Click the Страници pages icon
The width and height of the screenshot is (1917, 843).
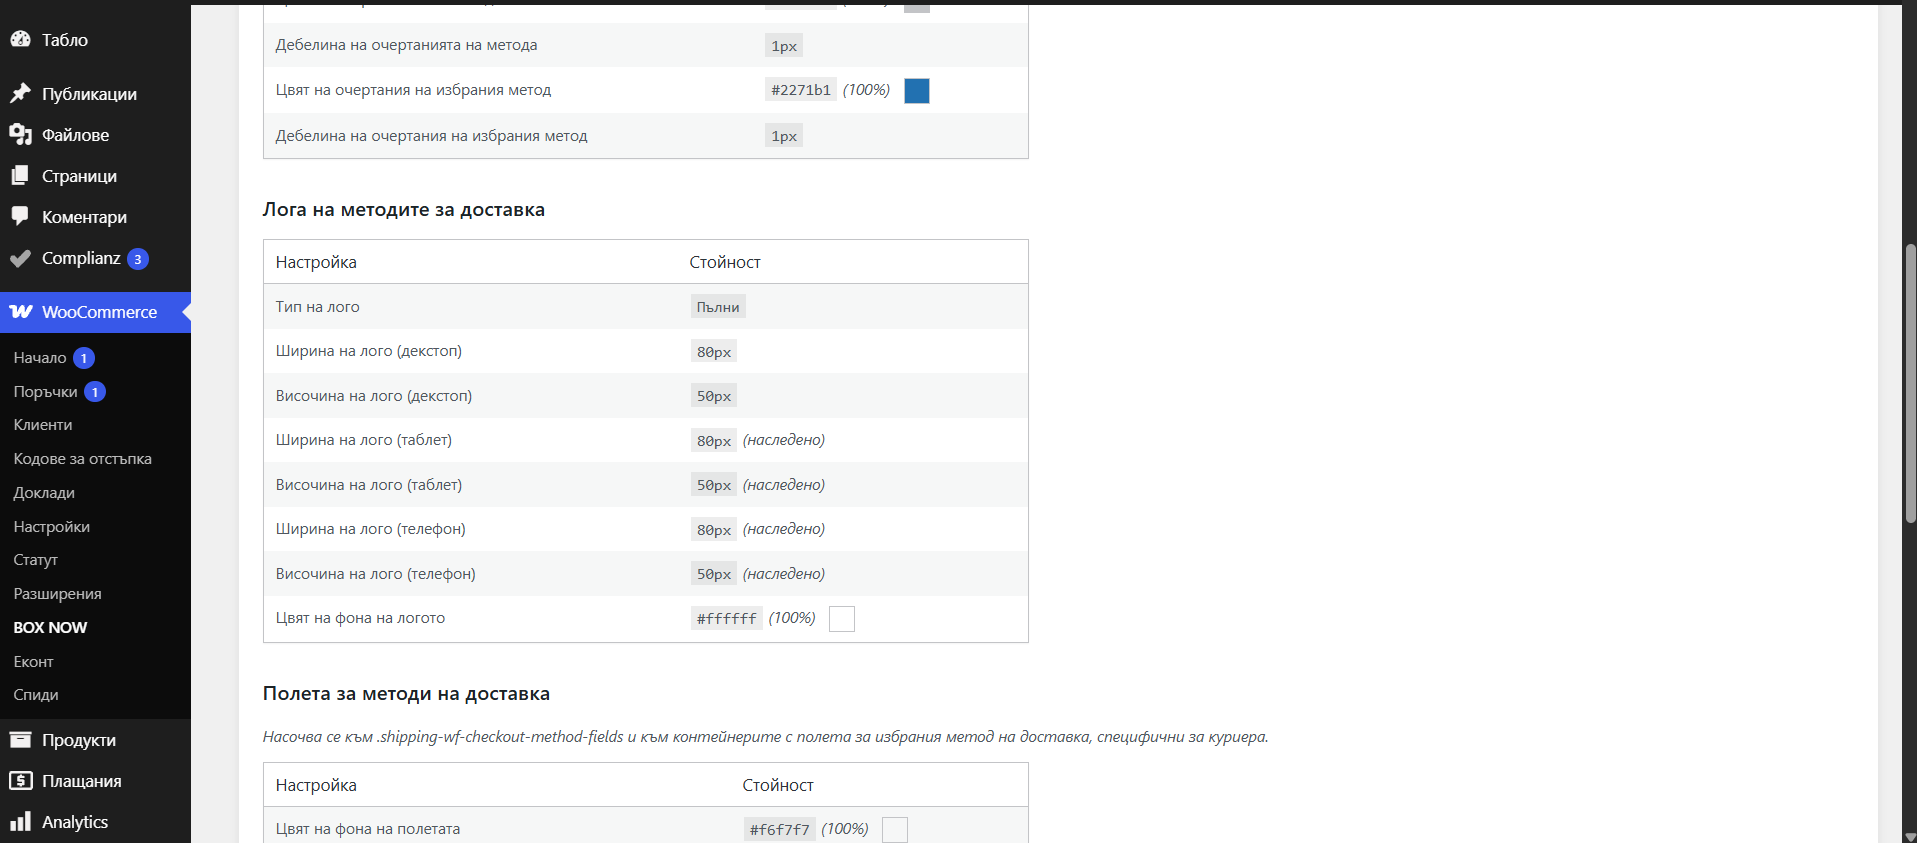coord(21,175)
